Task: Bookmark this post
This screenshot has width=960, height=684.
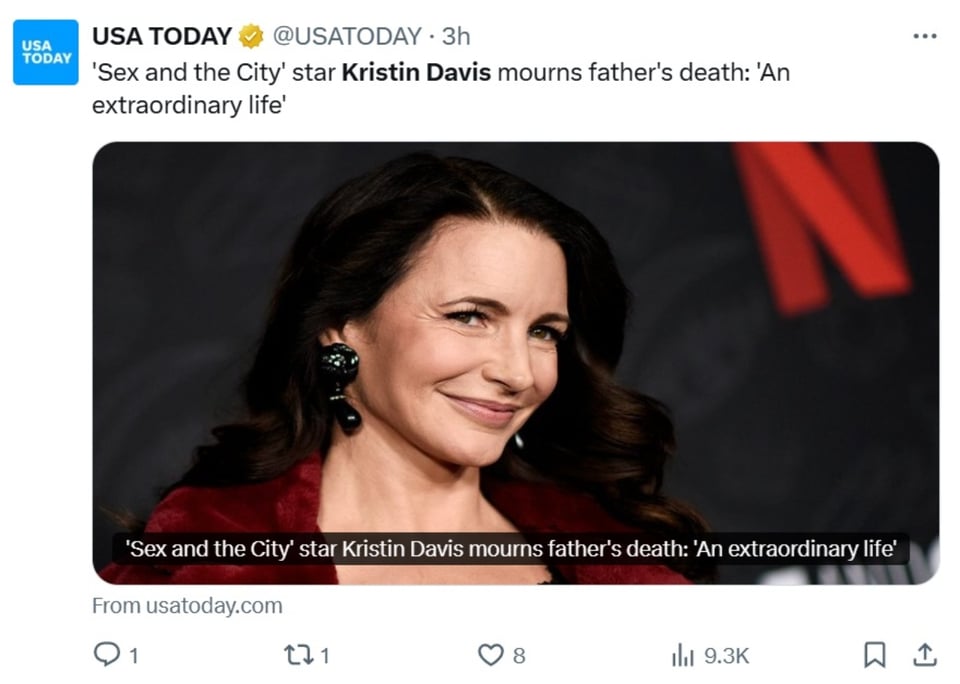Action: tap(874, 655)
